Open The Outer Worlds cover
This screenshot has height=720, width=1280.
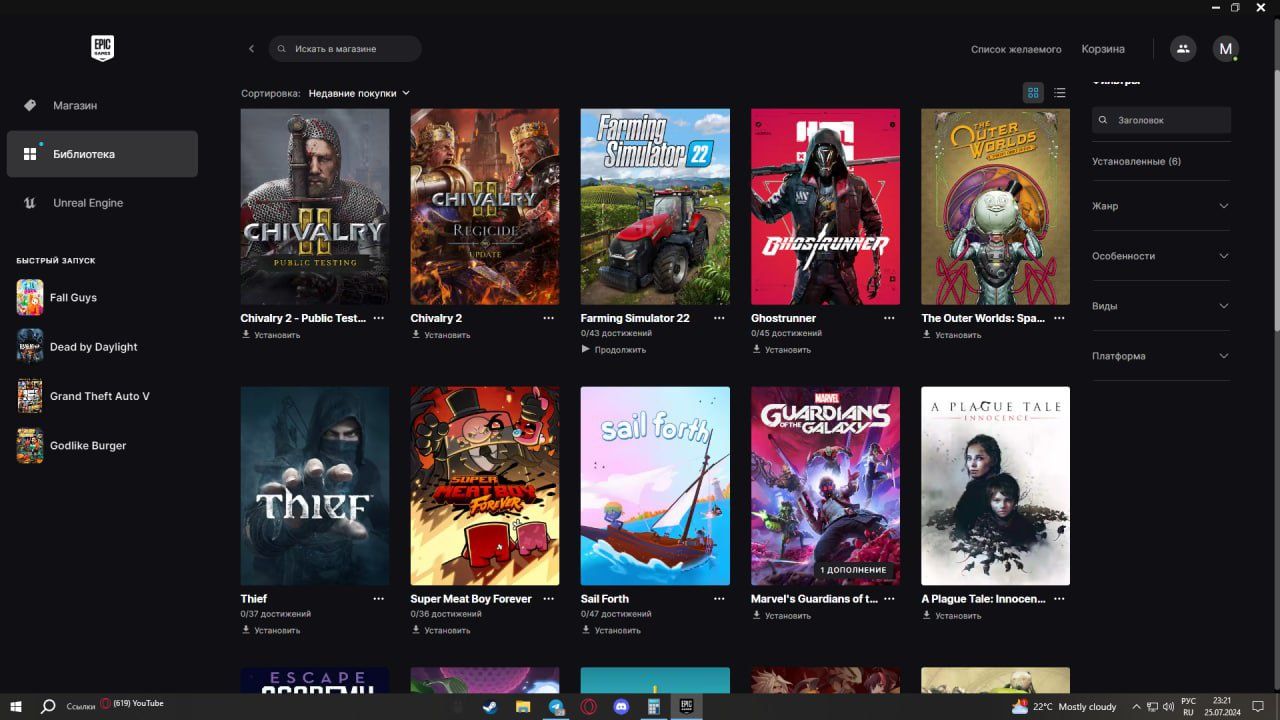(x=995, y=206)
